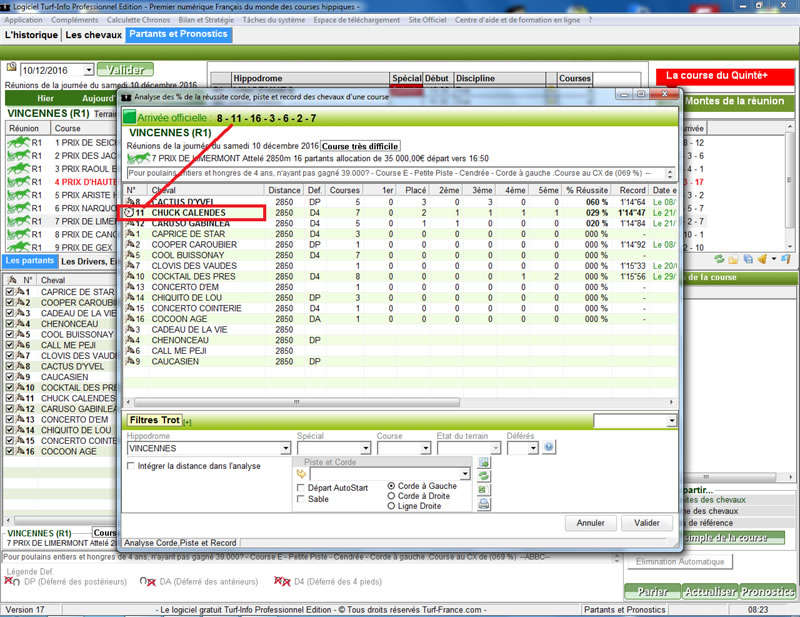Click the green refresh icon beside Piste et Corde
800x617 pixels.
click(x=485, y=477)
